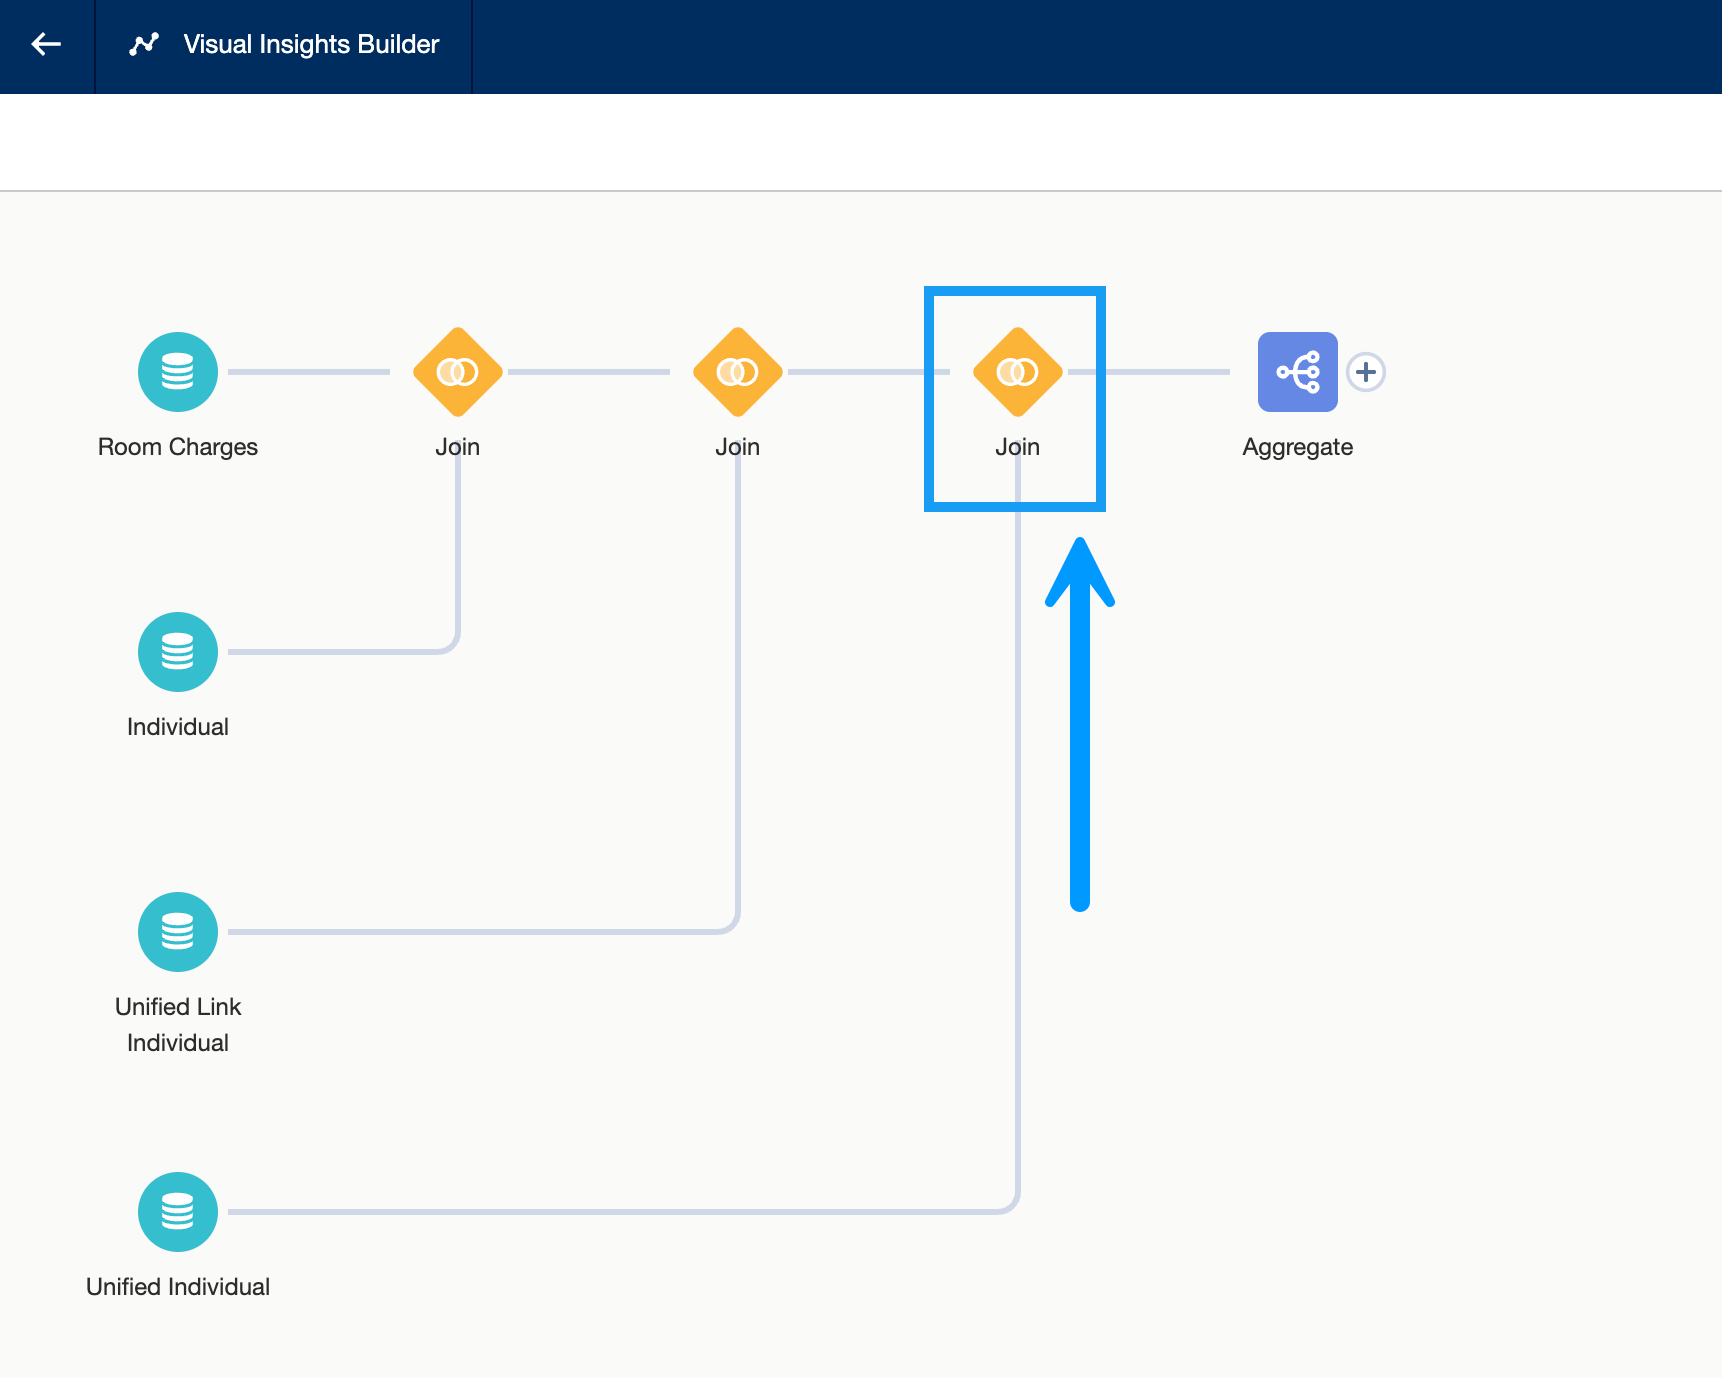
Task: Click the Join label under the middle Join node
Action: [738, 447]
